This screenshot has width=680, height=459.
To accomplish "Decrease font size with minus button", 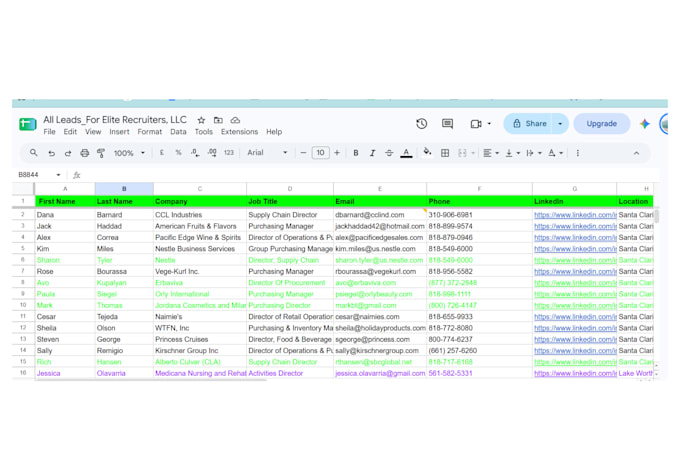I will point(303,153).
